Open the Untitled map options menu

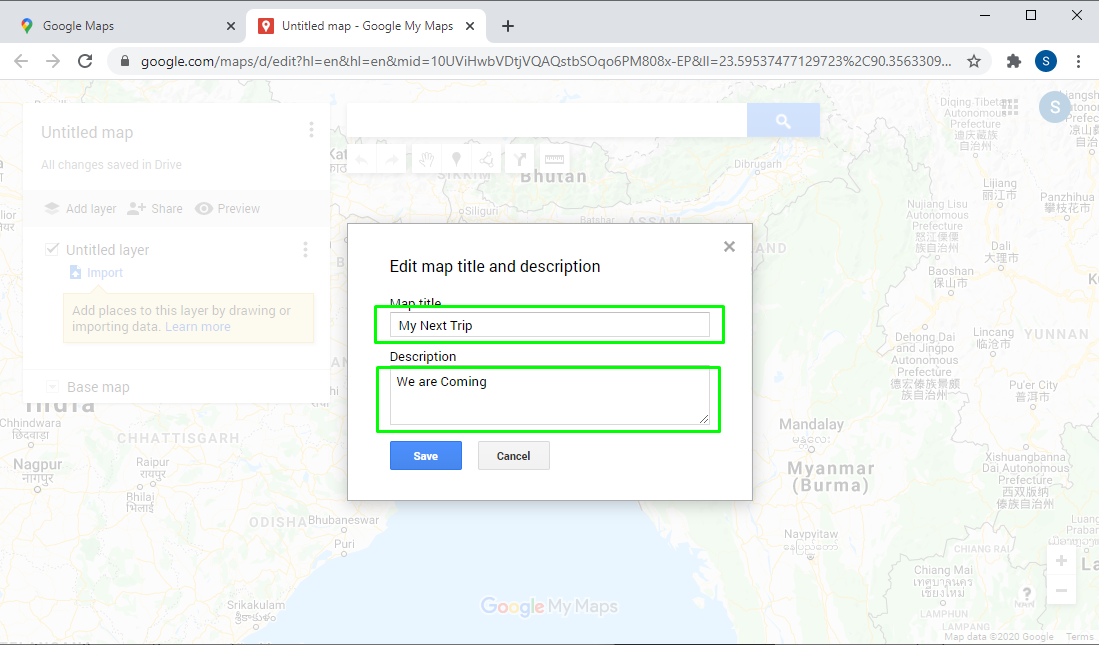point(312,130)
